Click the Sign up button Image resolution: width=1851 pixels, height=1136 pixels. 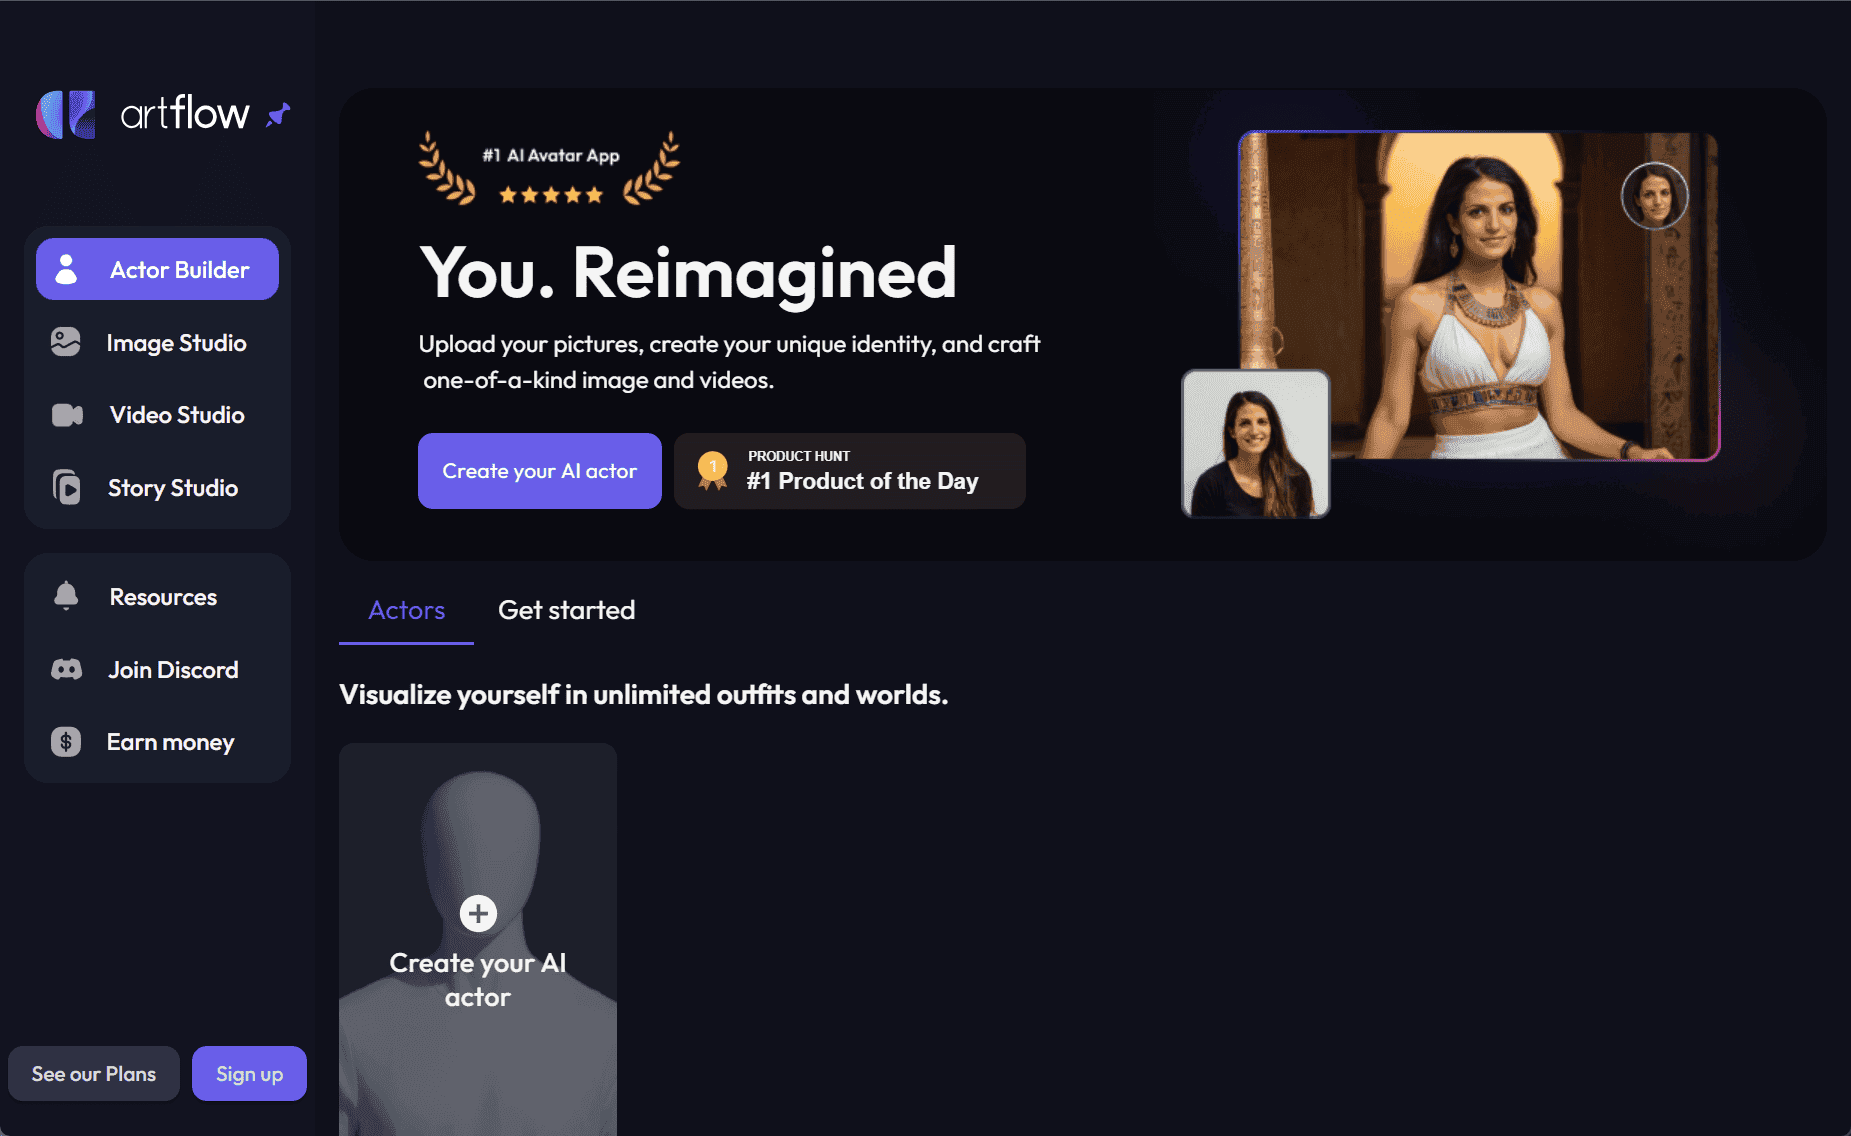coord(249,1073)
